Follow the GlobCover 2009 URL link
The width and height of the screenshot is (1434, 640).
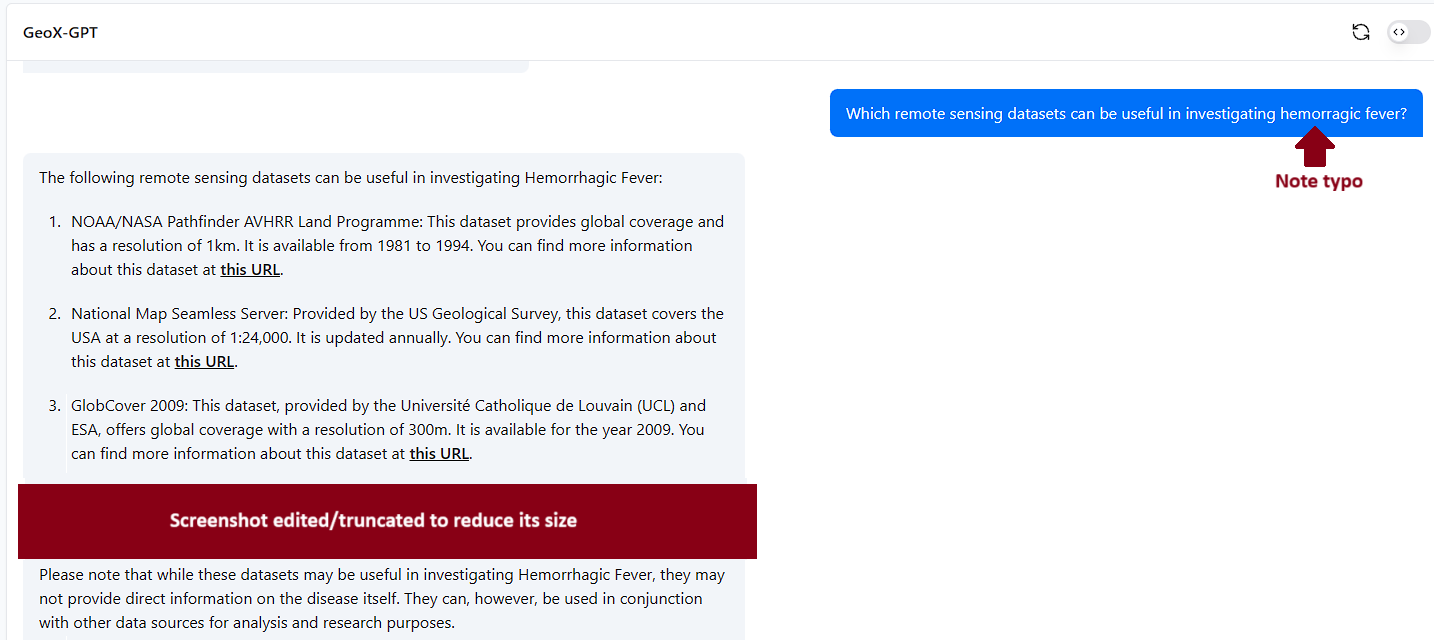[x=439, y=453]
